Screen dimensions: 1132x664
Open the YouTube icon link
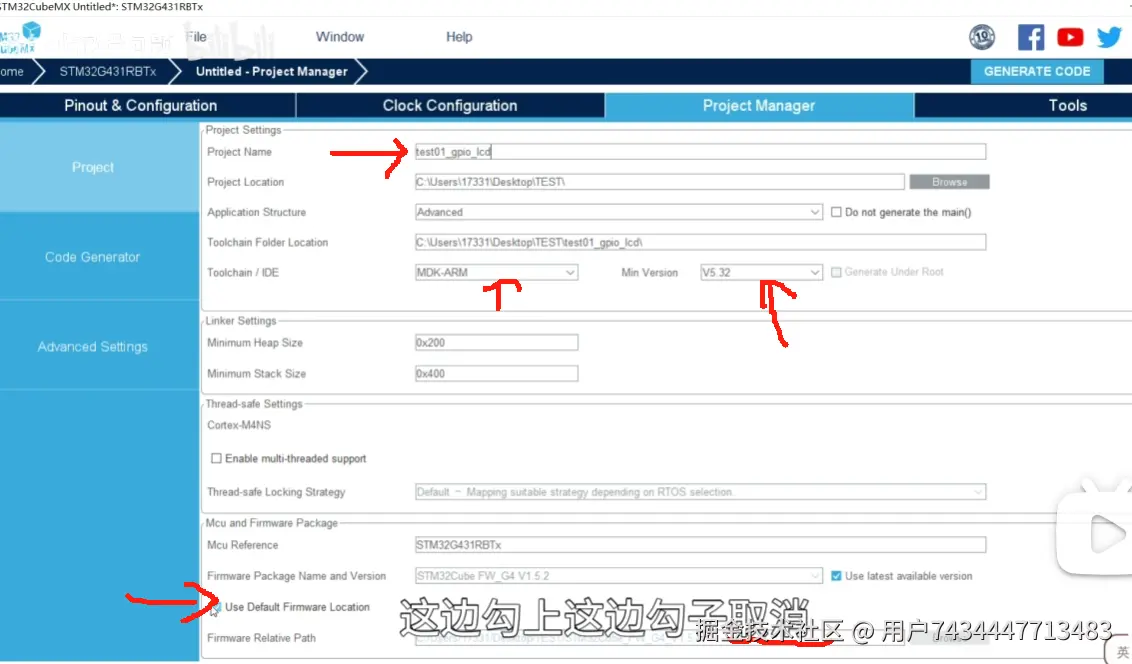(1070, 37)
